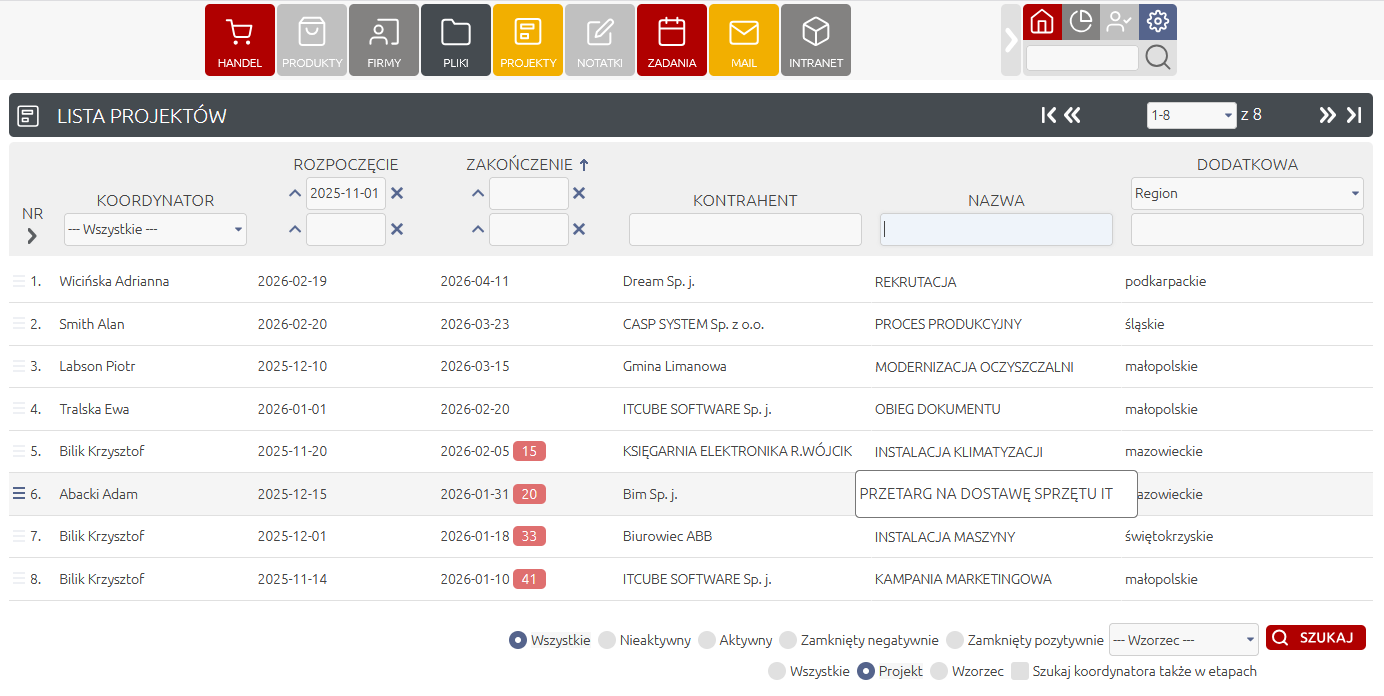This screenshot has height=696, width=1384.
Task: Open the Modernizacja Oczyszczalni project
Action: point(973,367)
